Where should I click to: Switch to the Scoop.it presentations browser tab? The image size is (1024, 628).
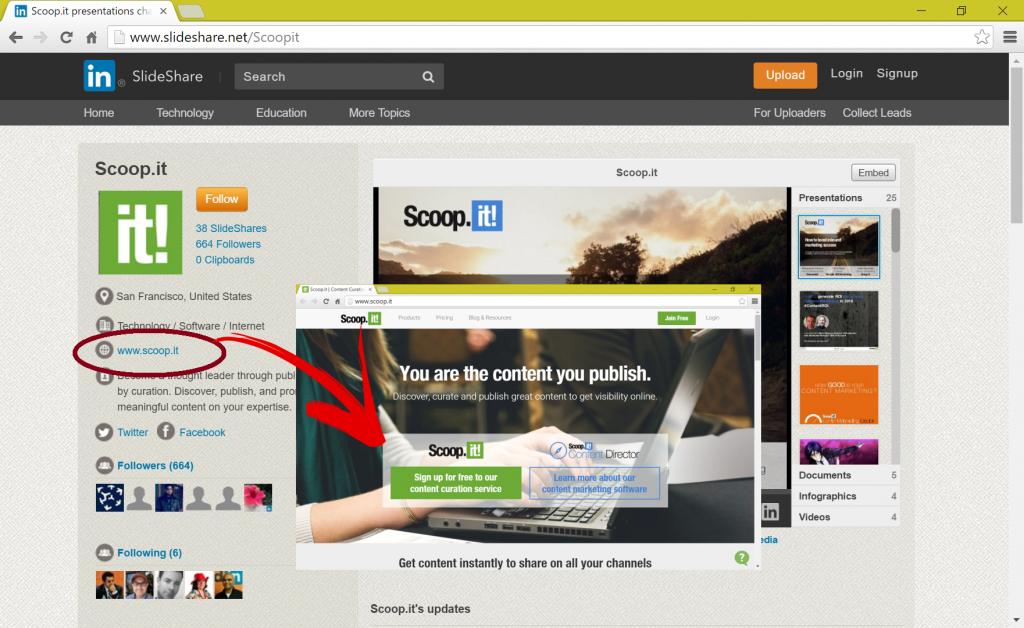coord(90,11)
